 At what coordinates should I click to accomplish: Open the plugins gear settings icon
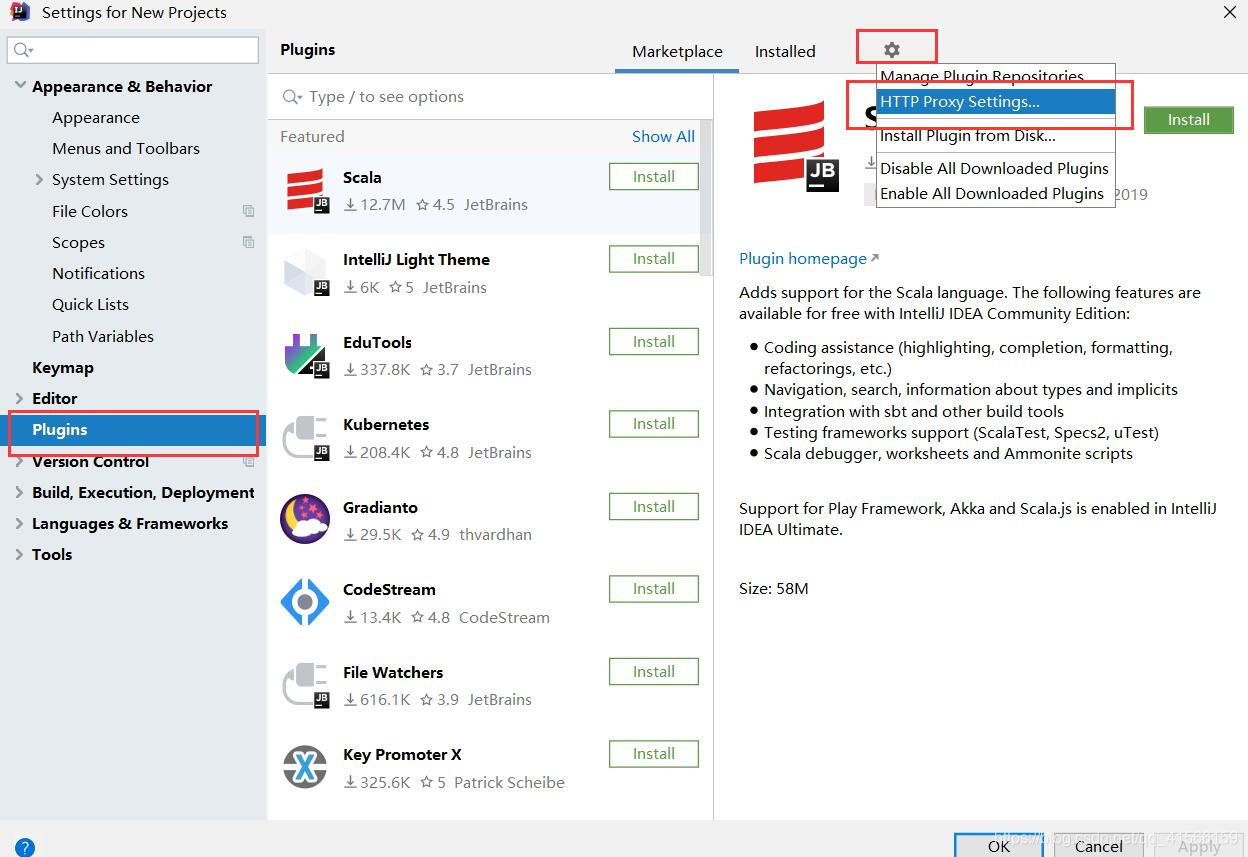click(x=892, y=50)
